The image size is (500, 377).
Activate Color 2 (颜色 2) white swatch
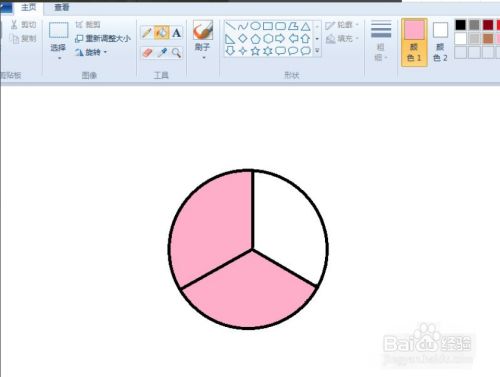[440, 42]
